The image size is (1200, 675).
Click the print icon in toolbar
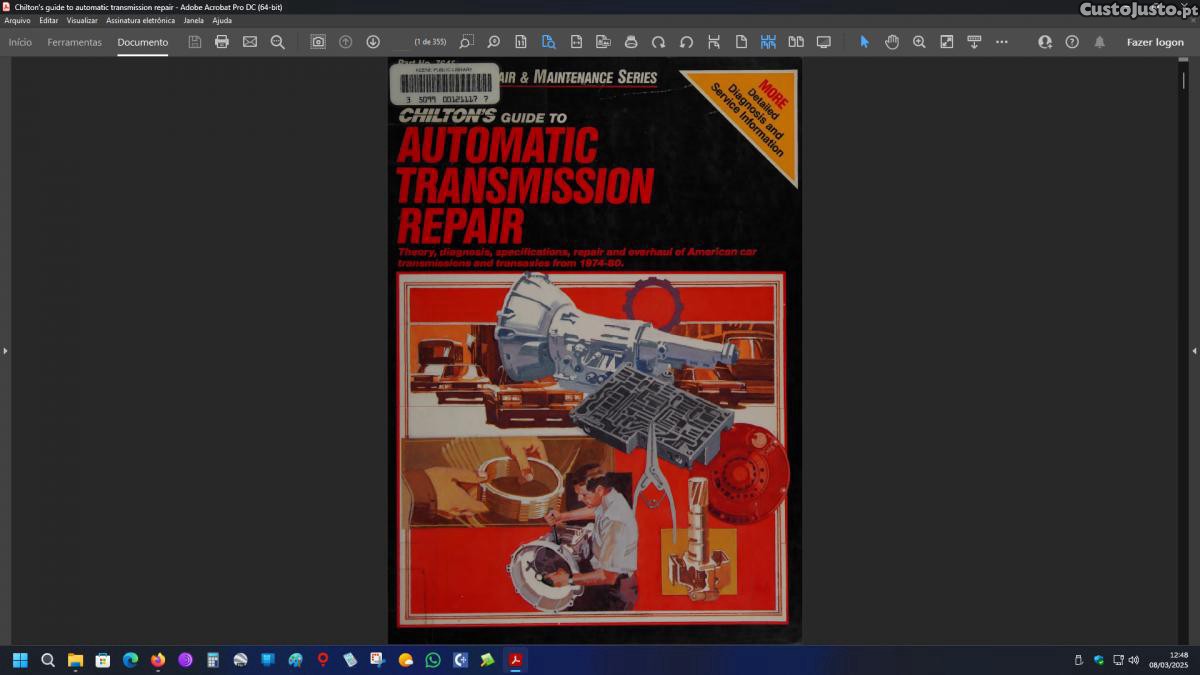[222, 42]
